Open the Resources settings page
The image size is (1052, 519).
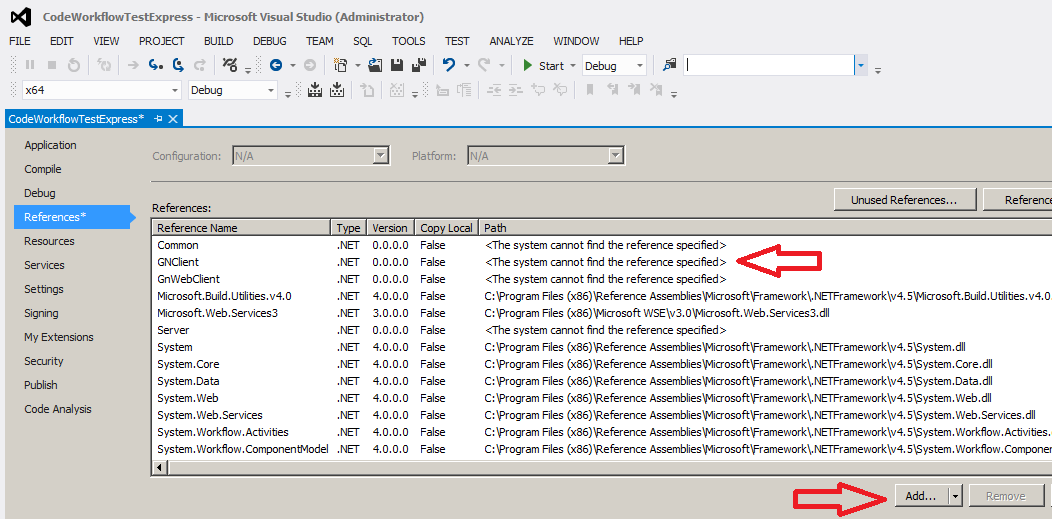tap(50, 241)
